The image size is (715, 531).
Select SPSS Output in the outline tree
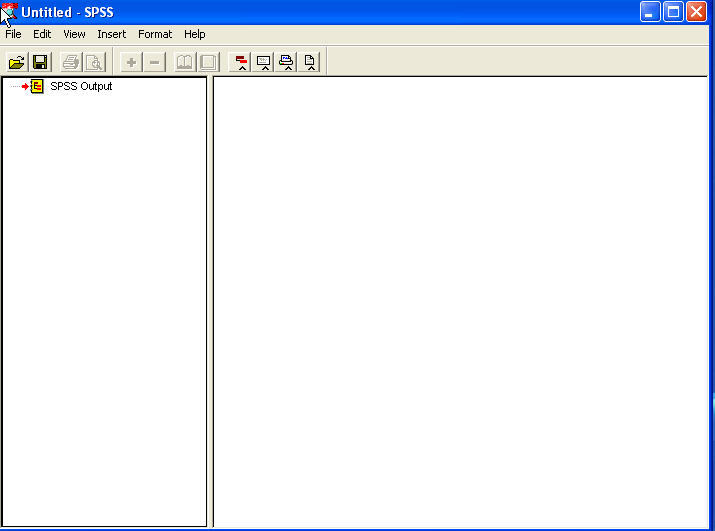tap(81, 87)
